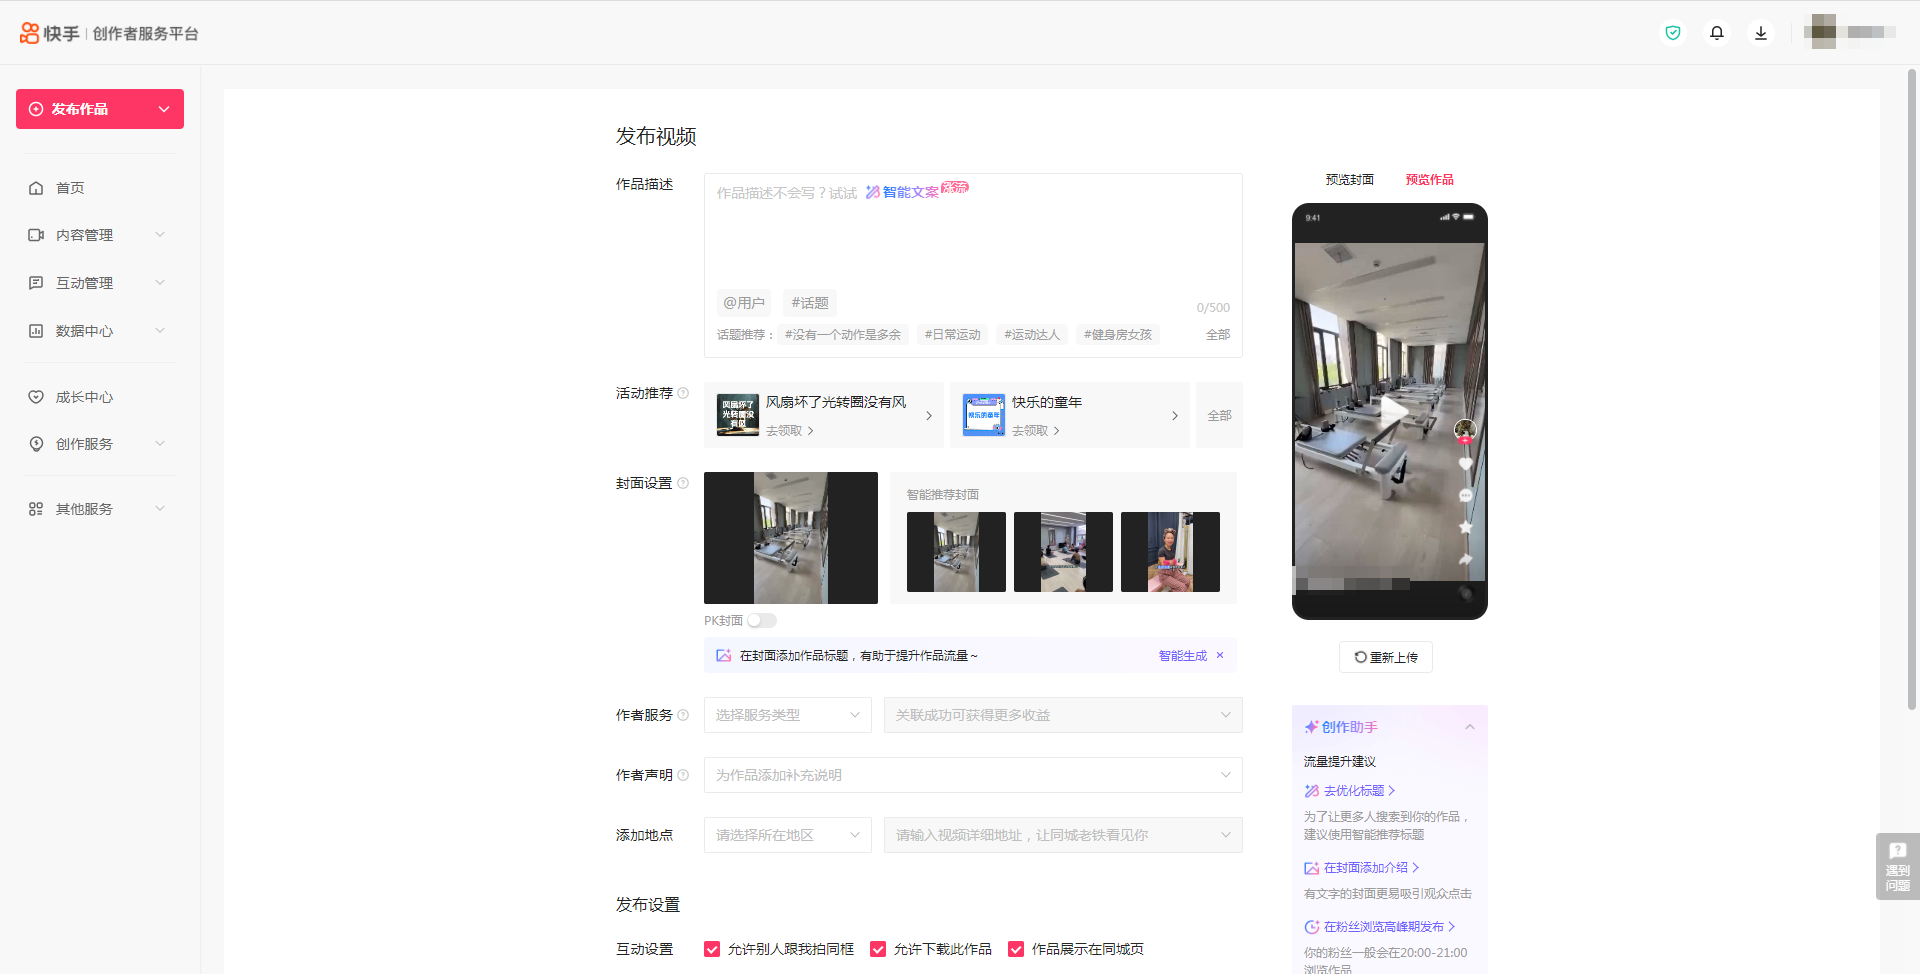The height and width of the screenshot is (974, 1920).
Task: Open the 关联成功可获得更多收益 dropdown
Action: [1063, 715]
